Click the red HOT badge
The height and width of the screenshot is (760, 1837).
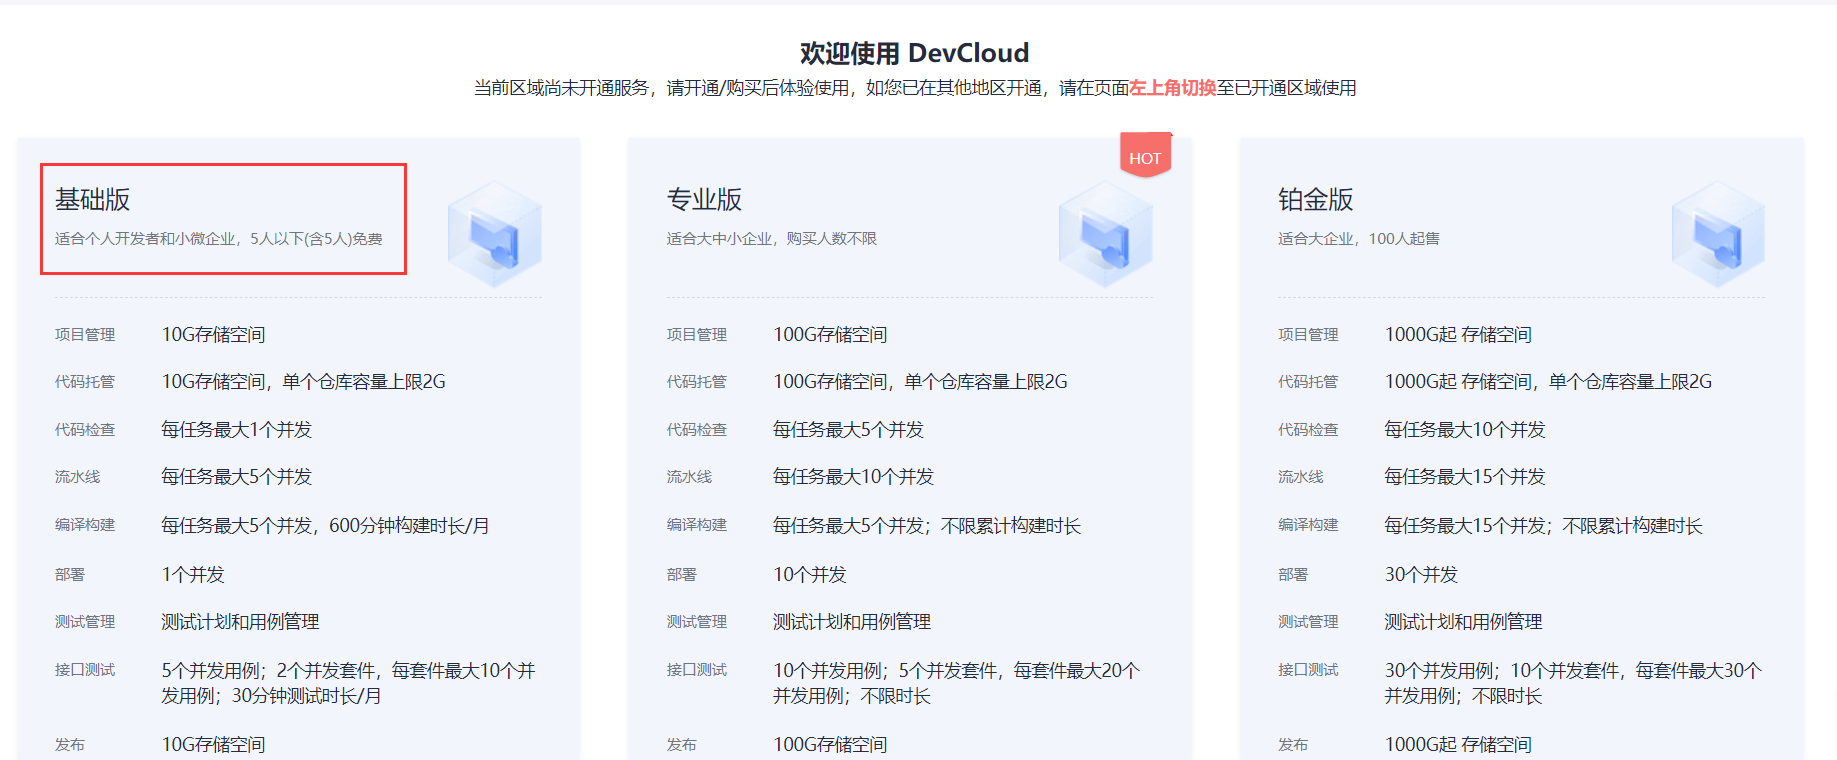[1145, 156]
